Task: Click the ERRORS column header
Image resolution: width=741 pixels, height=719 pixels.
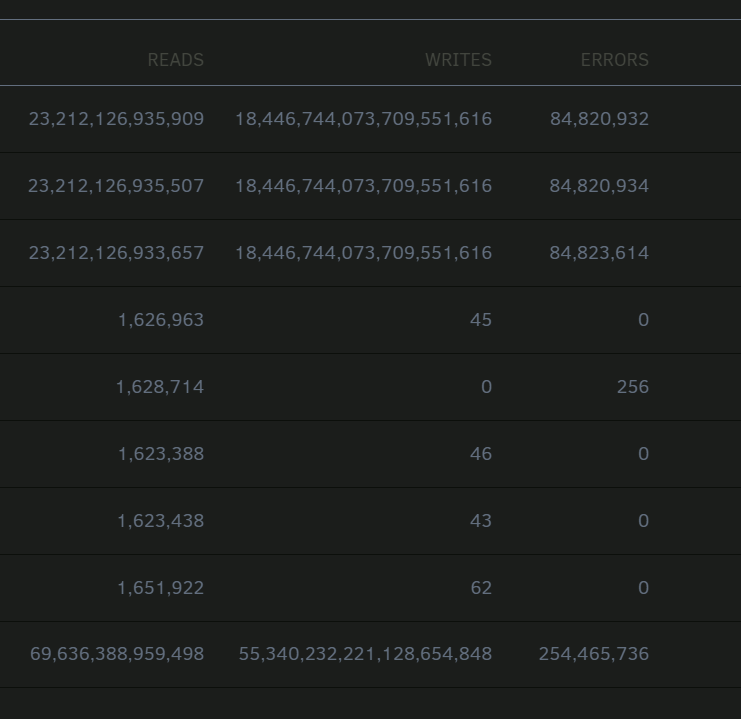Action: point(614,60)
